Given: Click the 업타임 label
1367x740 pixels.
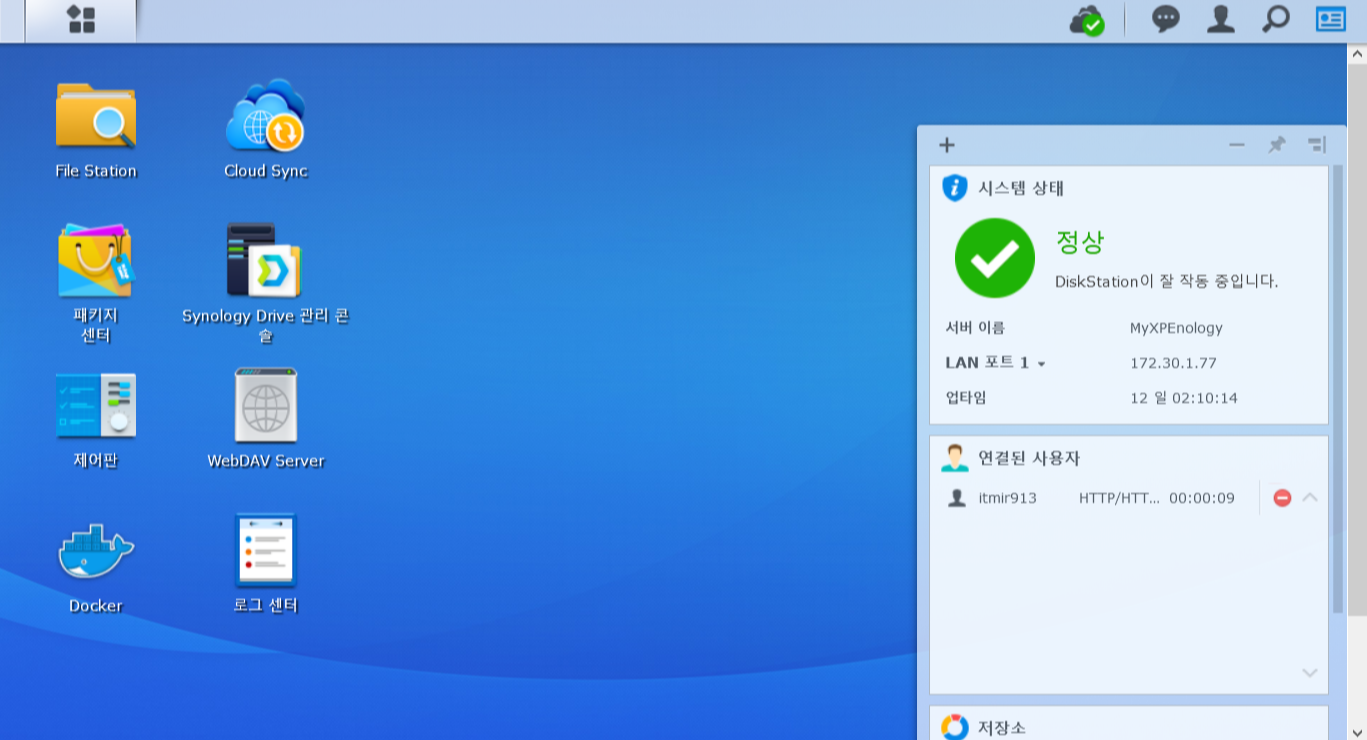Looking at the screenshot, I should coord(966,398).
